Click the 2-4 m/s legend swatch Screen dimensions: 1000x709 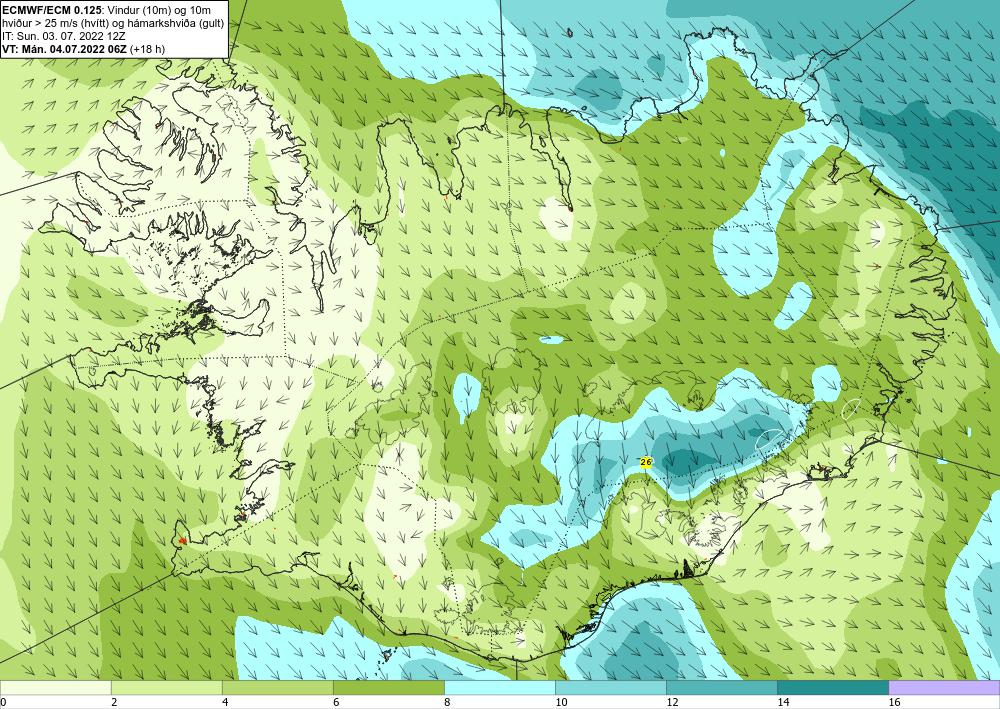(166, 688)
